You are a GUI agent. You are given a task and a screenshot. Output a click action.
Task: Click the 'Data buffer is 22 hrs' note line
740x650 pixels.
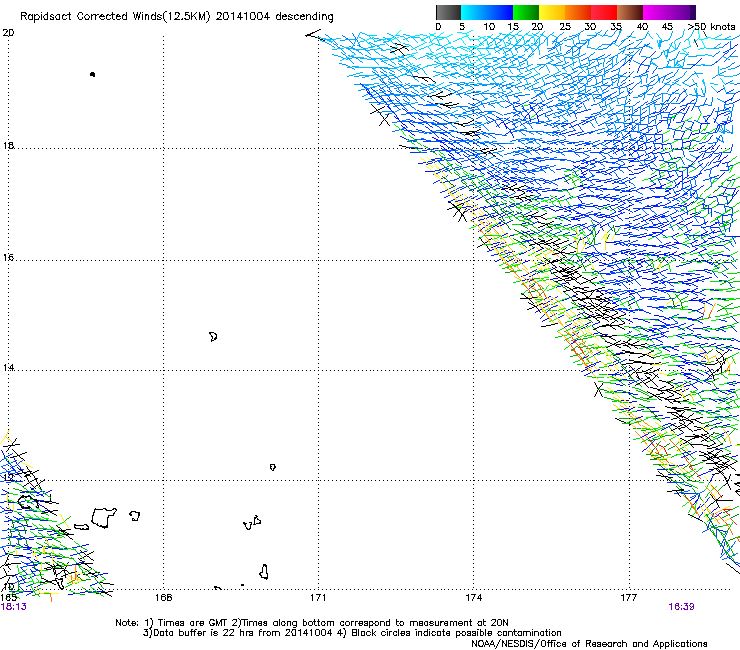point(352,633)
